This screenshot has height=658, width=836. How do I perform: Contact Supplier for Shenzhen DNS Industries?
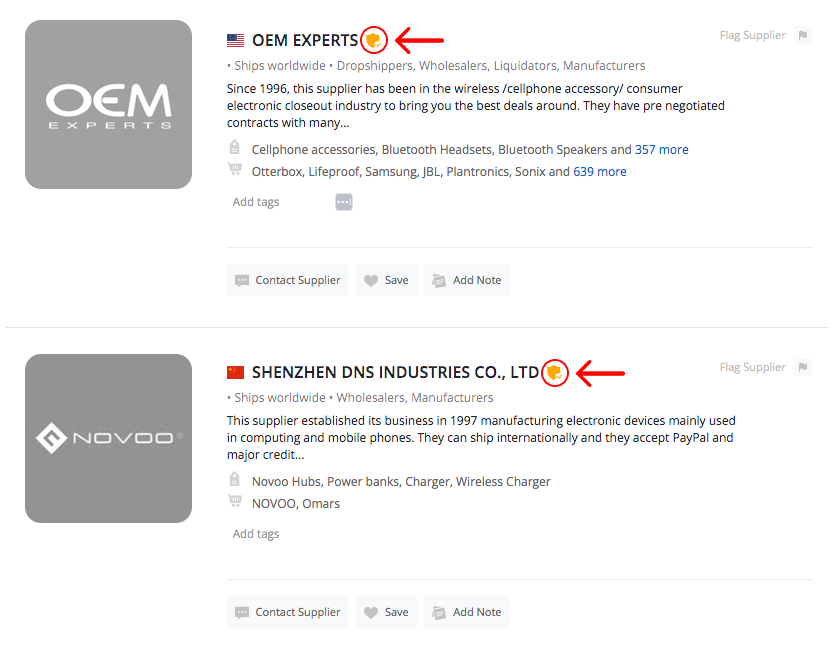287,612
